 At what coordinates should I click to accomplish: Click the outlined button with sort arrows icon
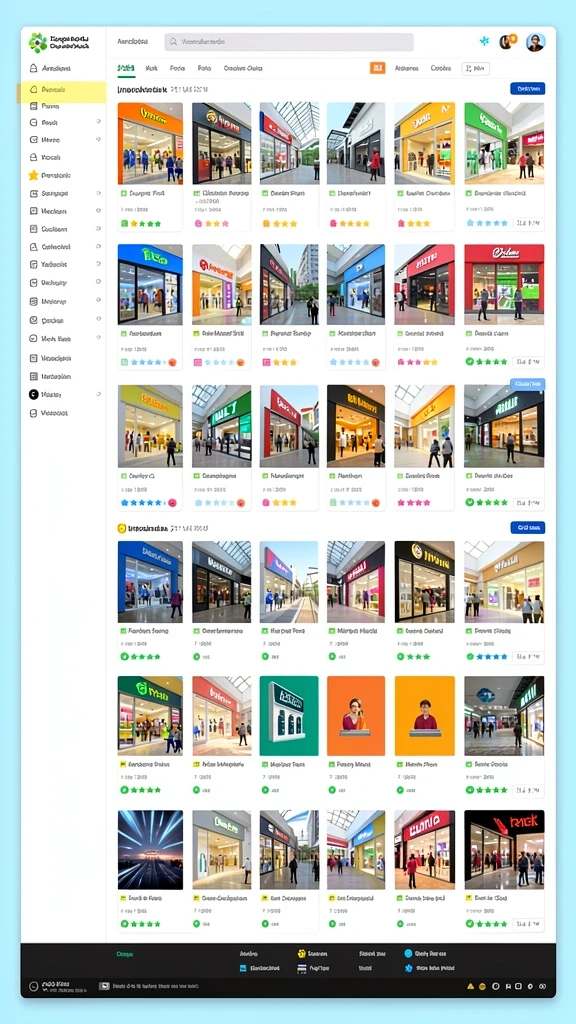pos(475,68)
